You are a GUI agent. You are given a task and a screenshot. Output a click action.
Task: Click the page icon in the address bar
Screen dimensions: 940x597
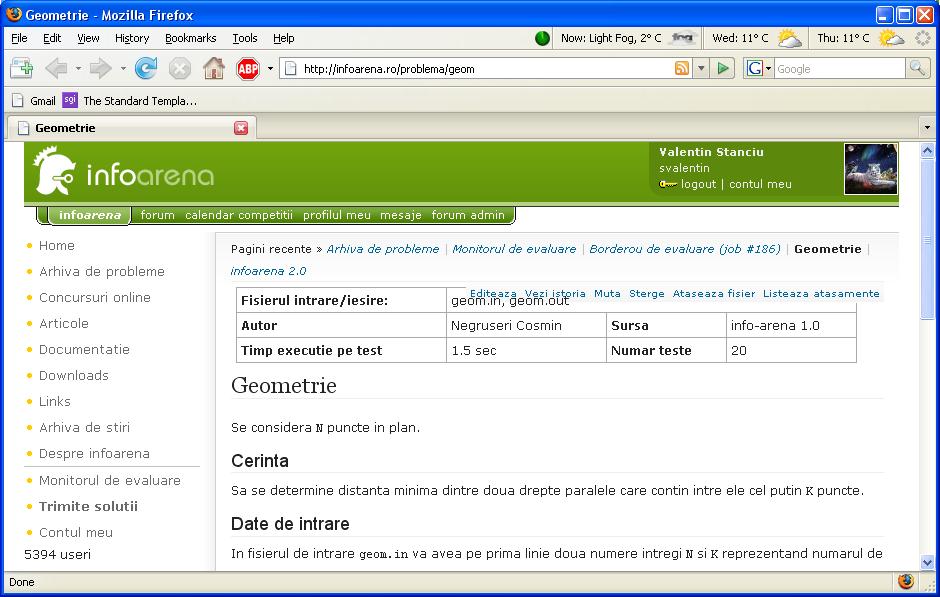[291, 68]
